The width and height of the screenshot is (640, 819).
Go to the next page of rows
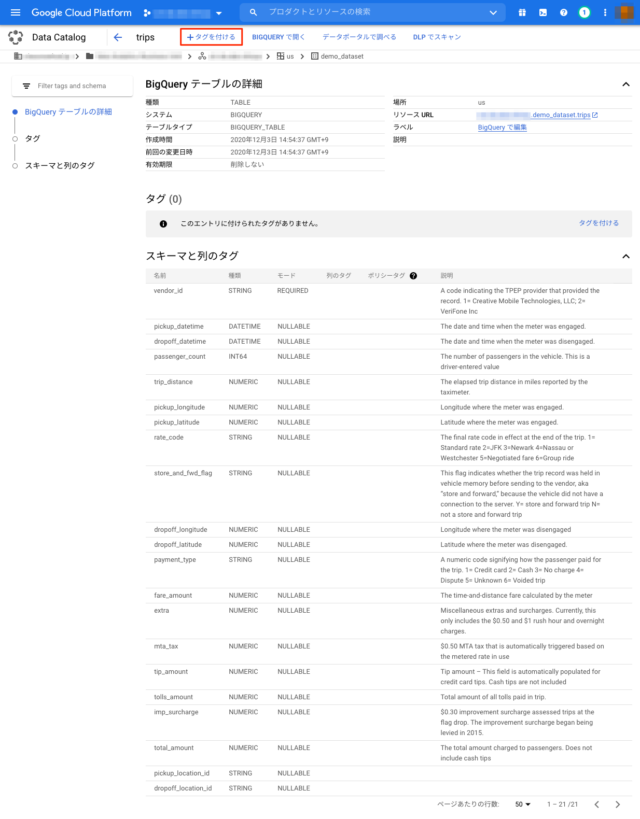click(x=621, y=804)
